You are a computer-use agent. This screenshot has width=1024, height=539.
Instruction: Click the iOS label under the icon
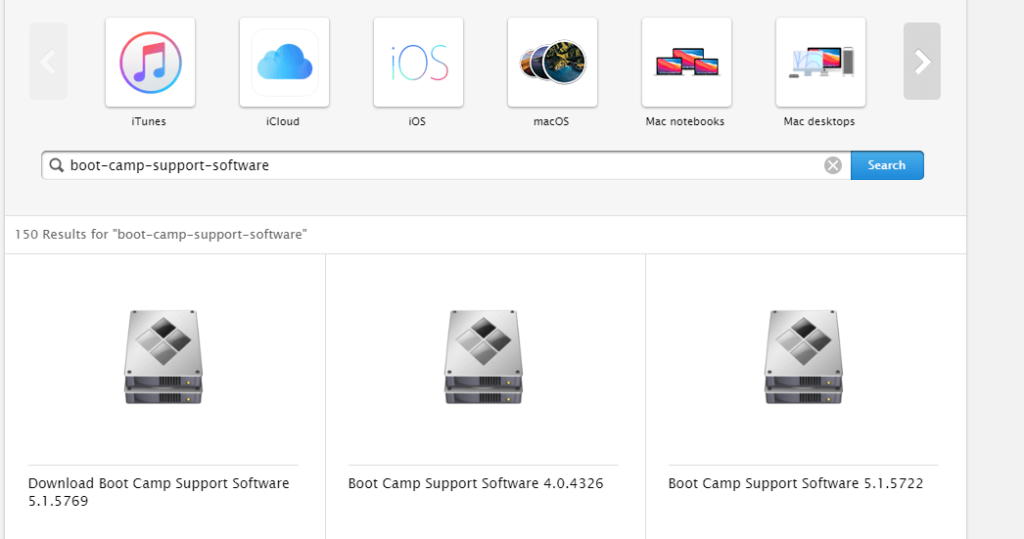pos(417,122)
